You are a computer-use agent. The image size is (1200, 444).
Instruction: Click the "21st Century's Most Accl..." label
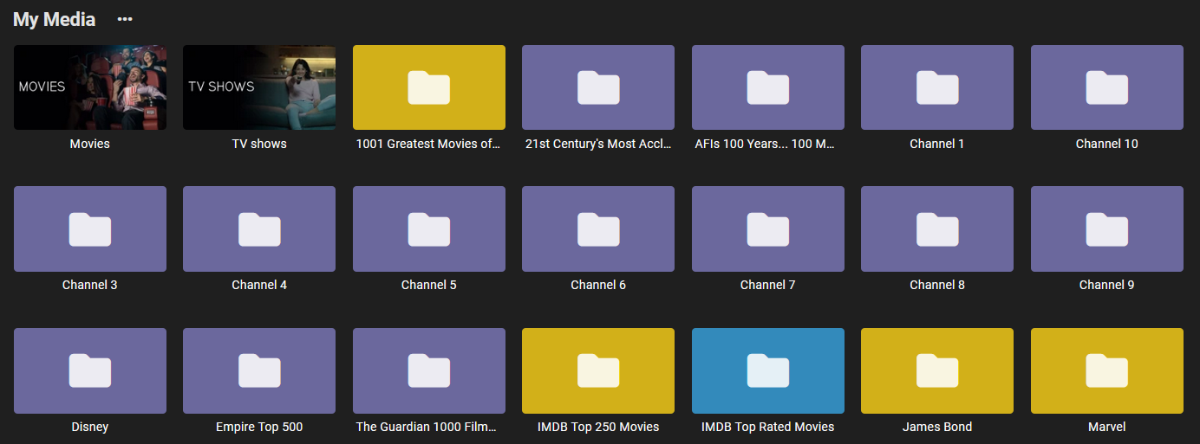point(598,144)
